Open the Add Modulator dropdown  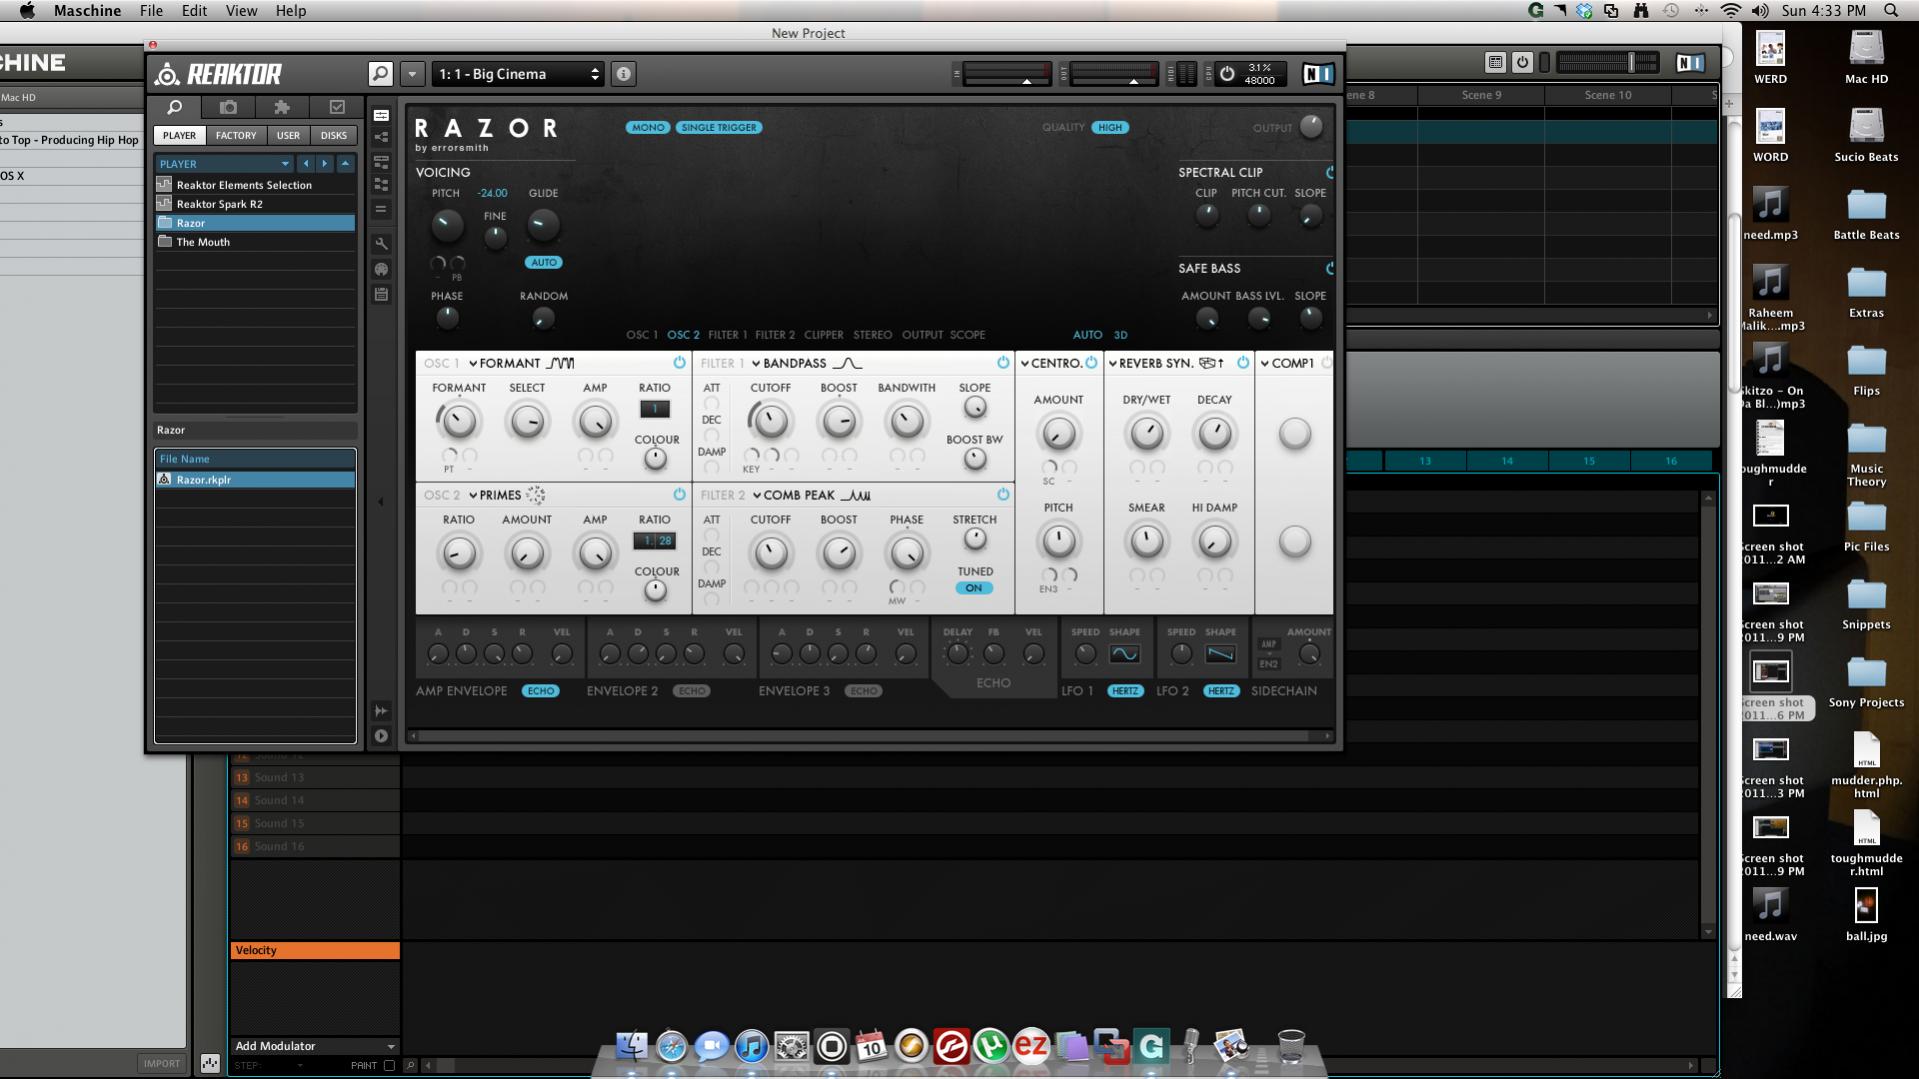click(314, 1046)
